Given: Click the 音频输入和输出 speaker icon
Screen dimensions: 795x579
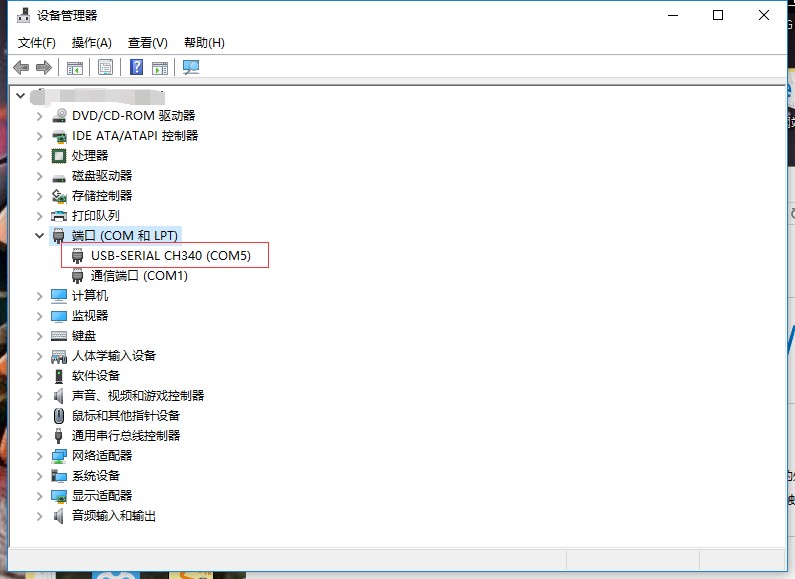Looking at the screenshot, I should tap(59, 516).
